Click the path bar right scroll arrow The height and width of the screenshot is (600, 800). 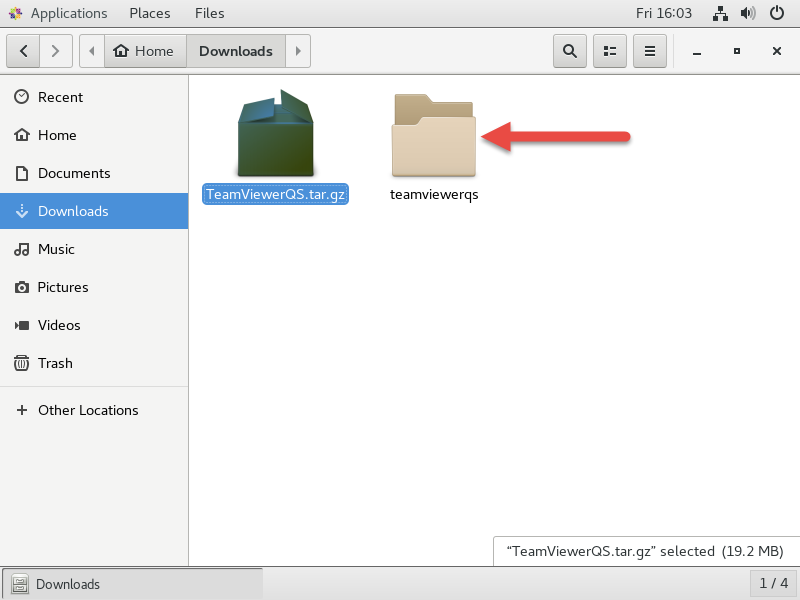point(298,51)
